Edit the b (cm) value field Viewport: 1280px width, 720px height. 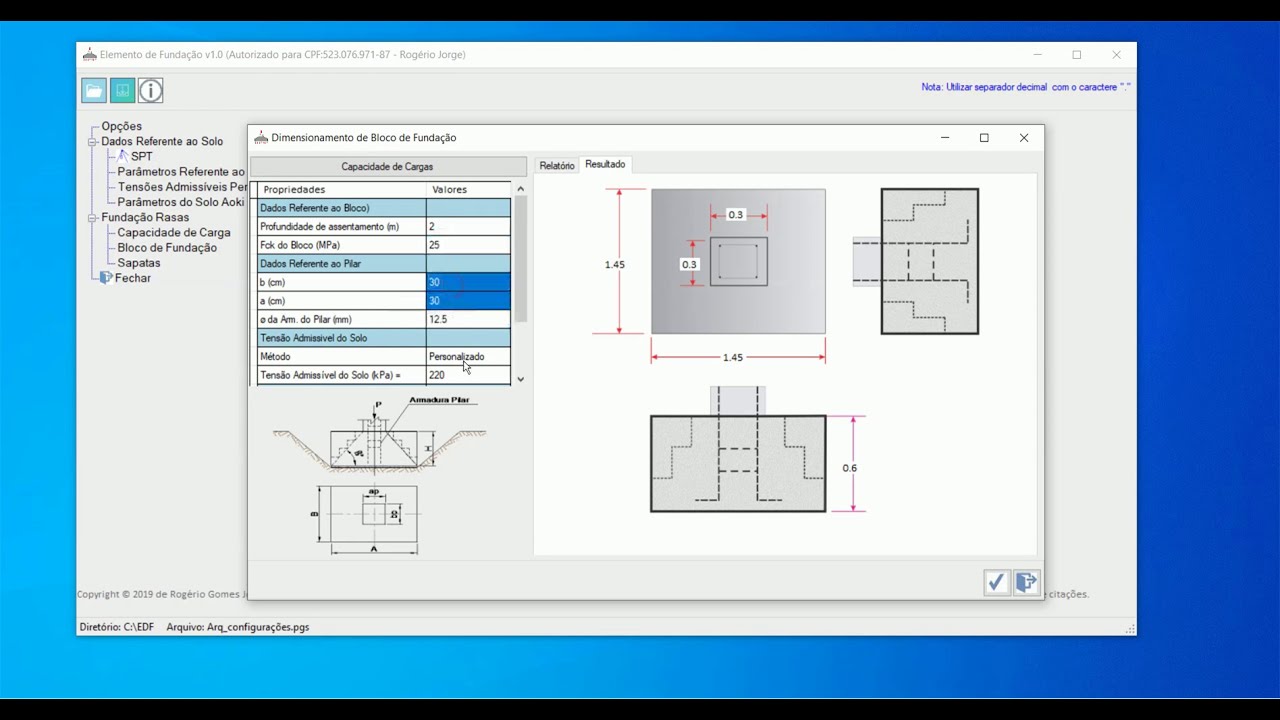468,282
